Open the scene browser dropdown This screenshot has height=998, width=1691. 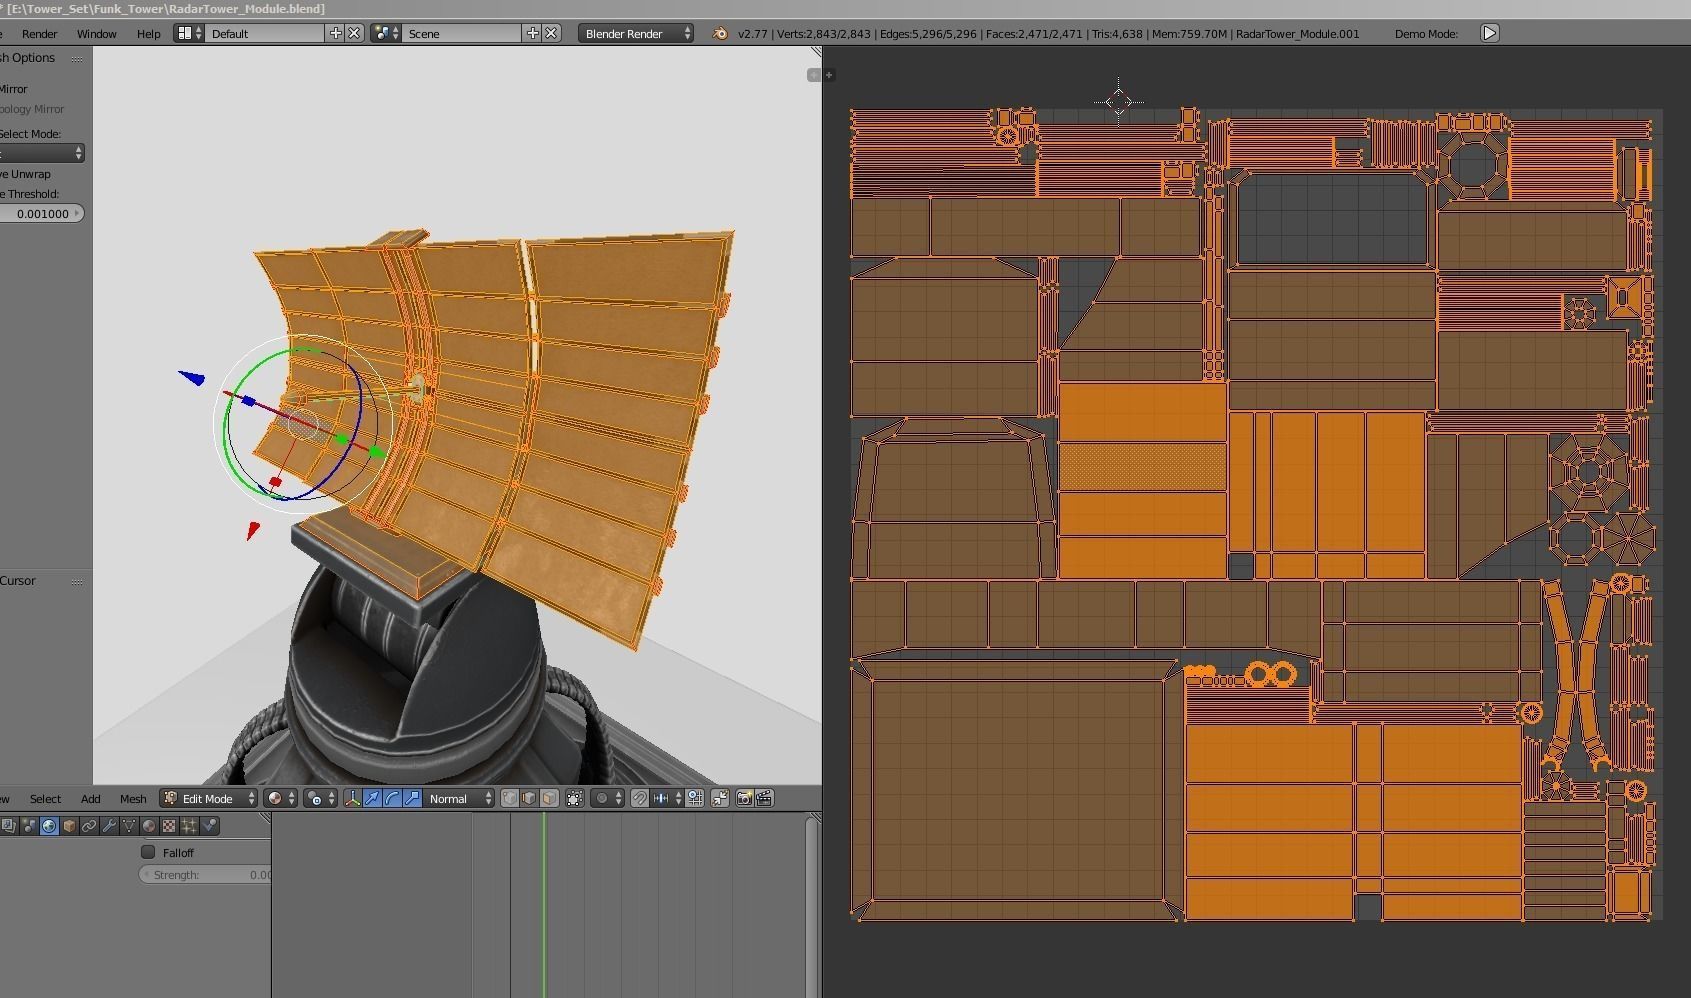385,33
